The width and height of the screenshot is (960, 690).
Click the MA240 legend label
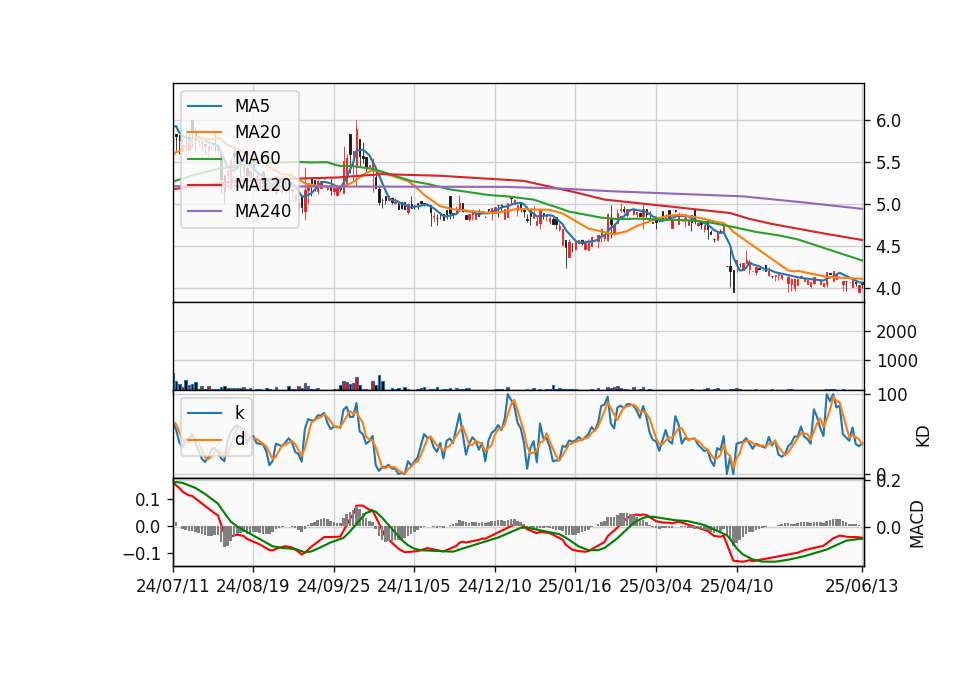pos(263,211)
